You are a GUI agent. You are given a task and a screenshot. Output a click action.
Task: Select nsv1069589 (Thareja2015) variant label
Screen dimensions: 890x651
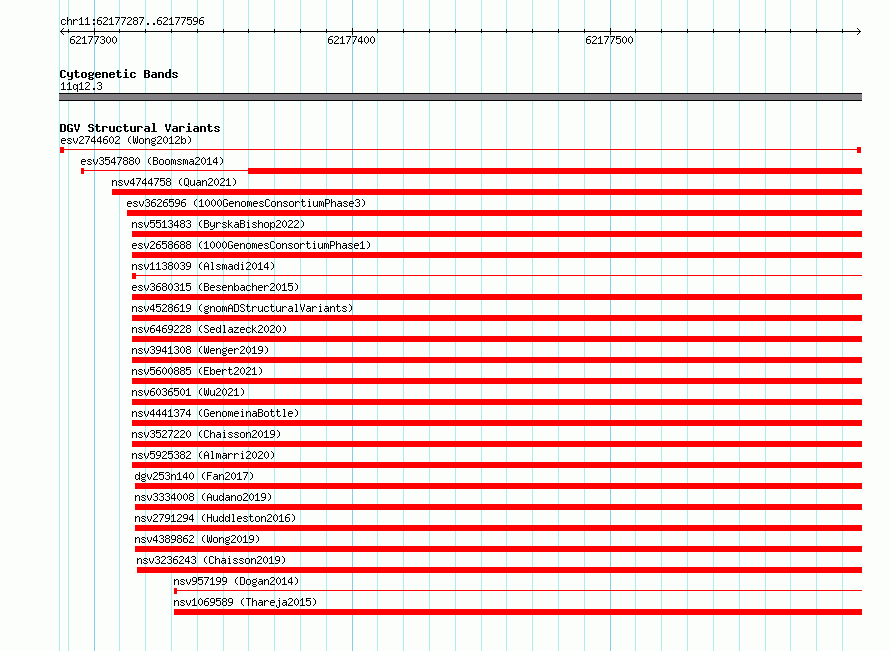tap(245, 602)
